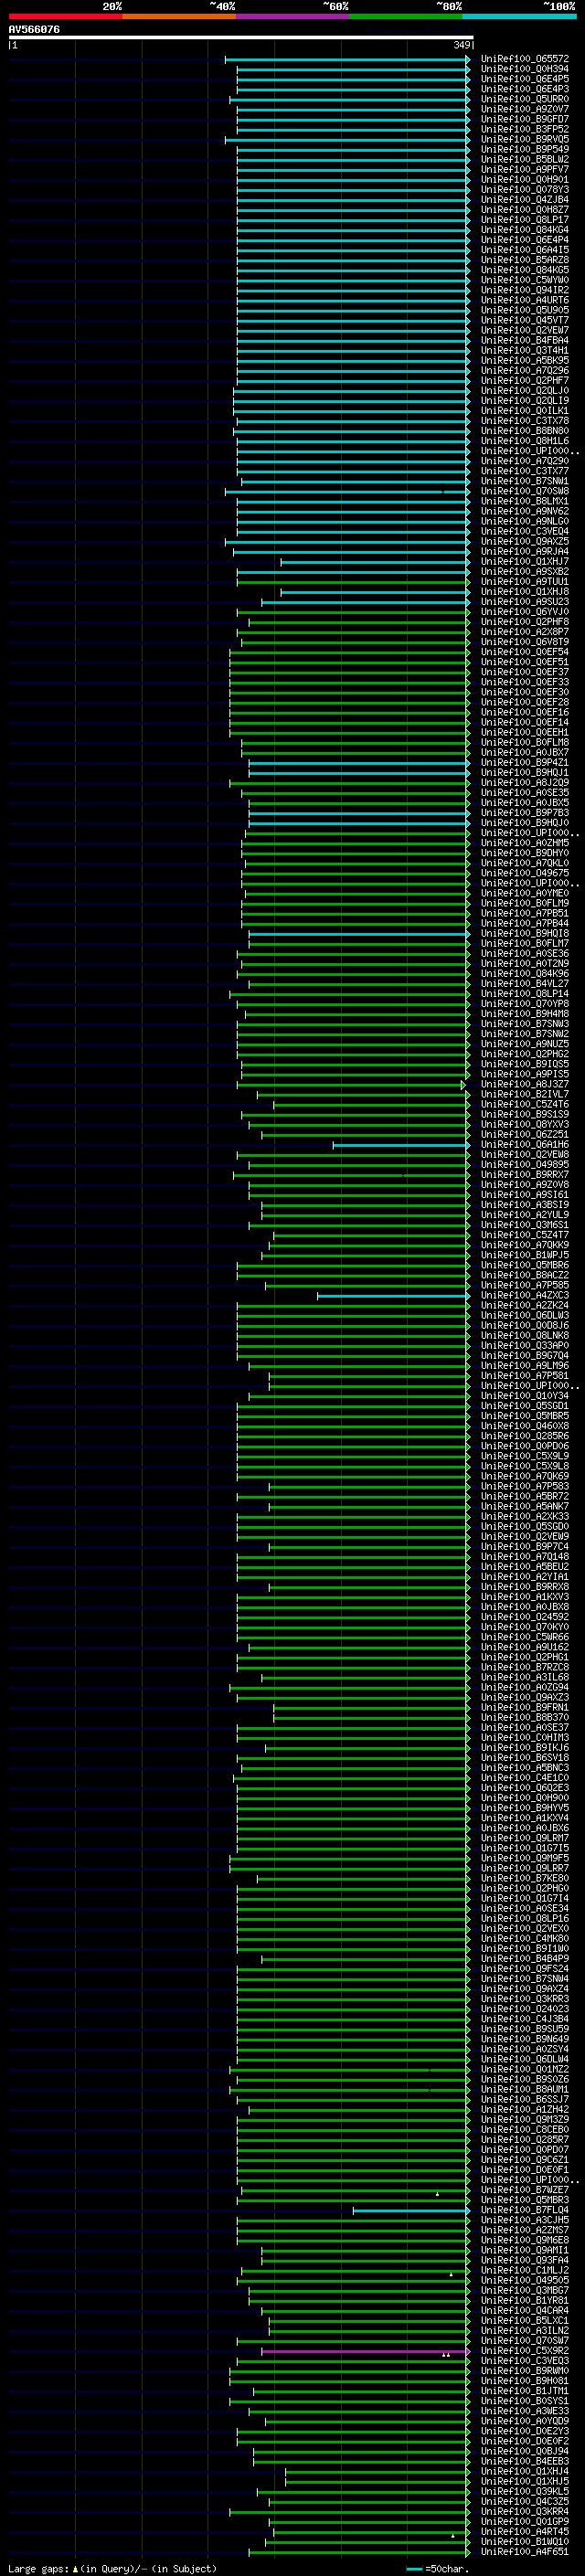Select label UniRef100_Q6DLW3
This screenshot has width=585, height=2576.
click(x=525, y=1317)
